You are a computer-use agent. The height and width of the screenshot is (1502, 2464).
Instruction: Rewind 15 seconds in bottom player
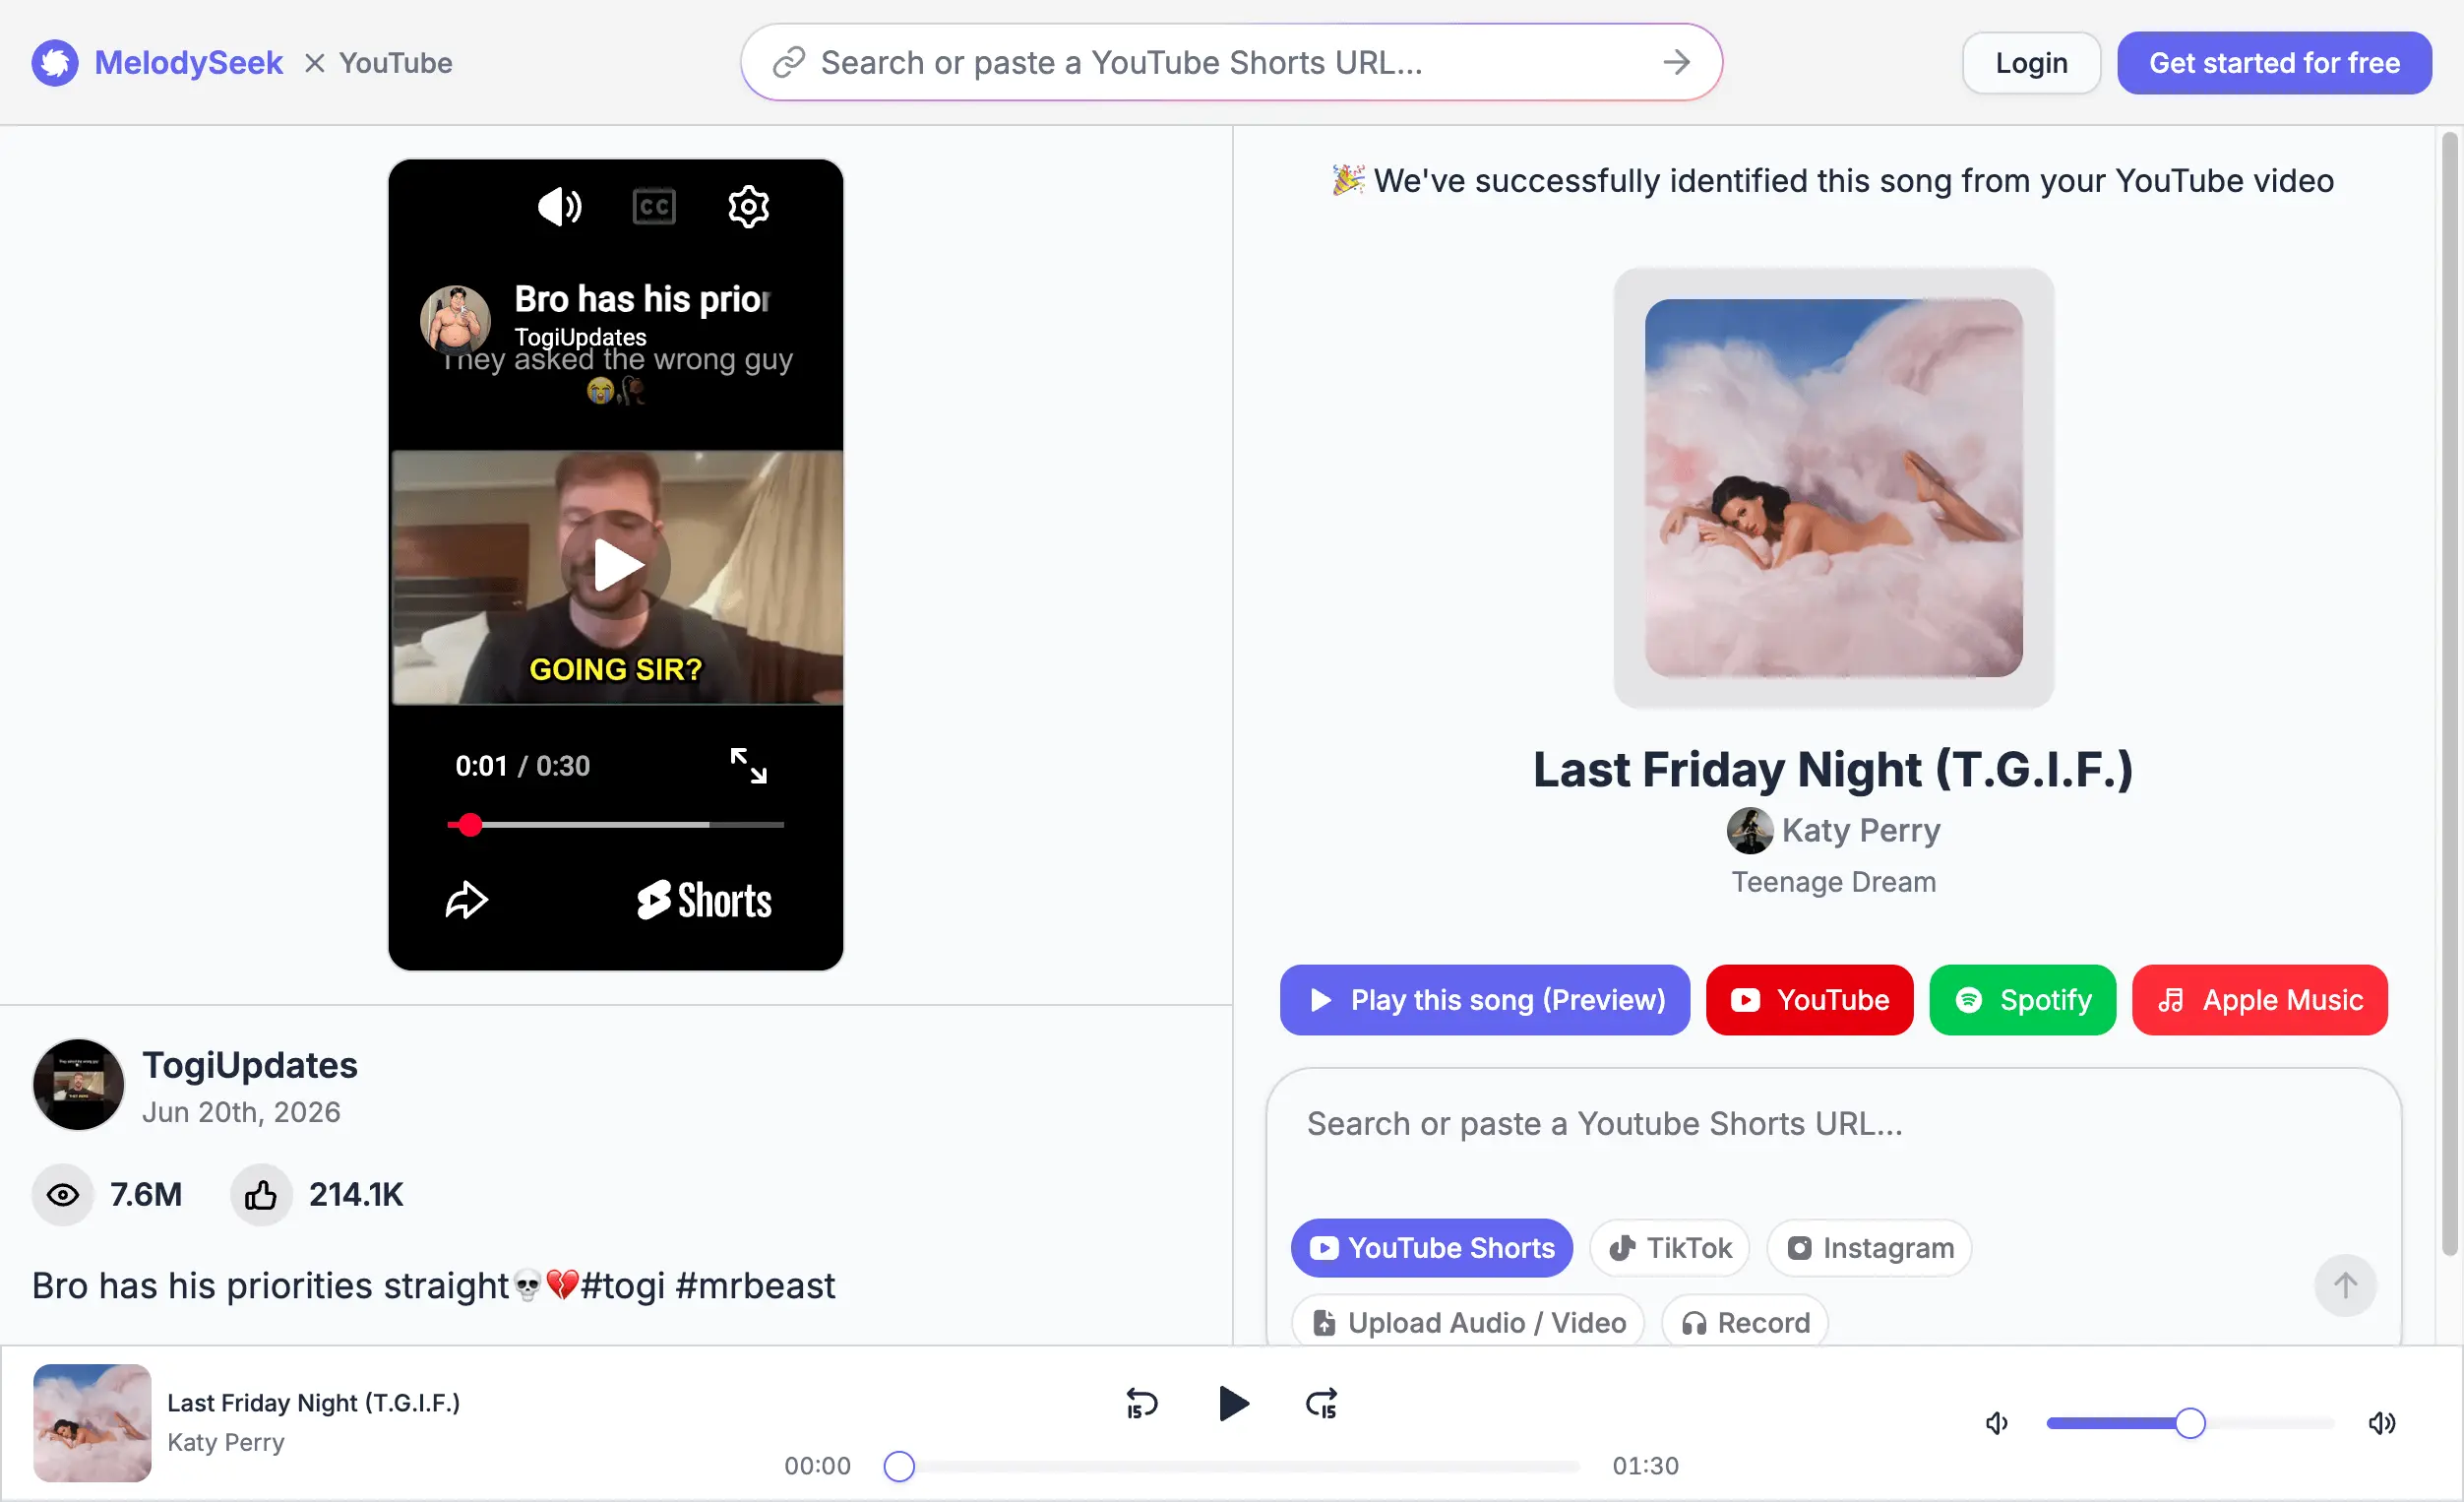pyautogui.click(x=1141, y=1404)
